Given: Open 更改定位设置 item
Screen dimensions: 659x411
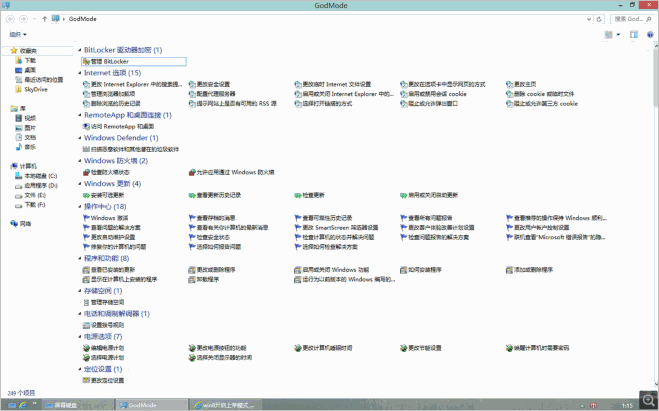Looking at the screenshot, I should point(103,380).
